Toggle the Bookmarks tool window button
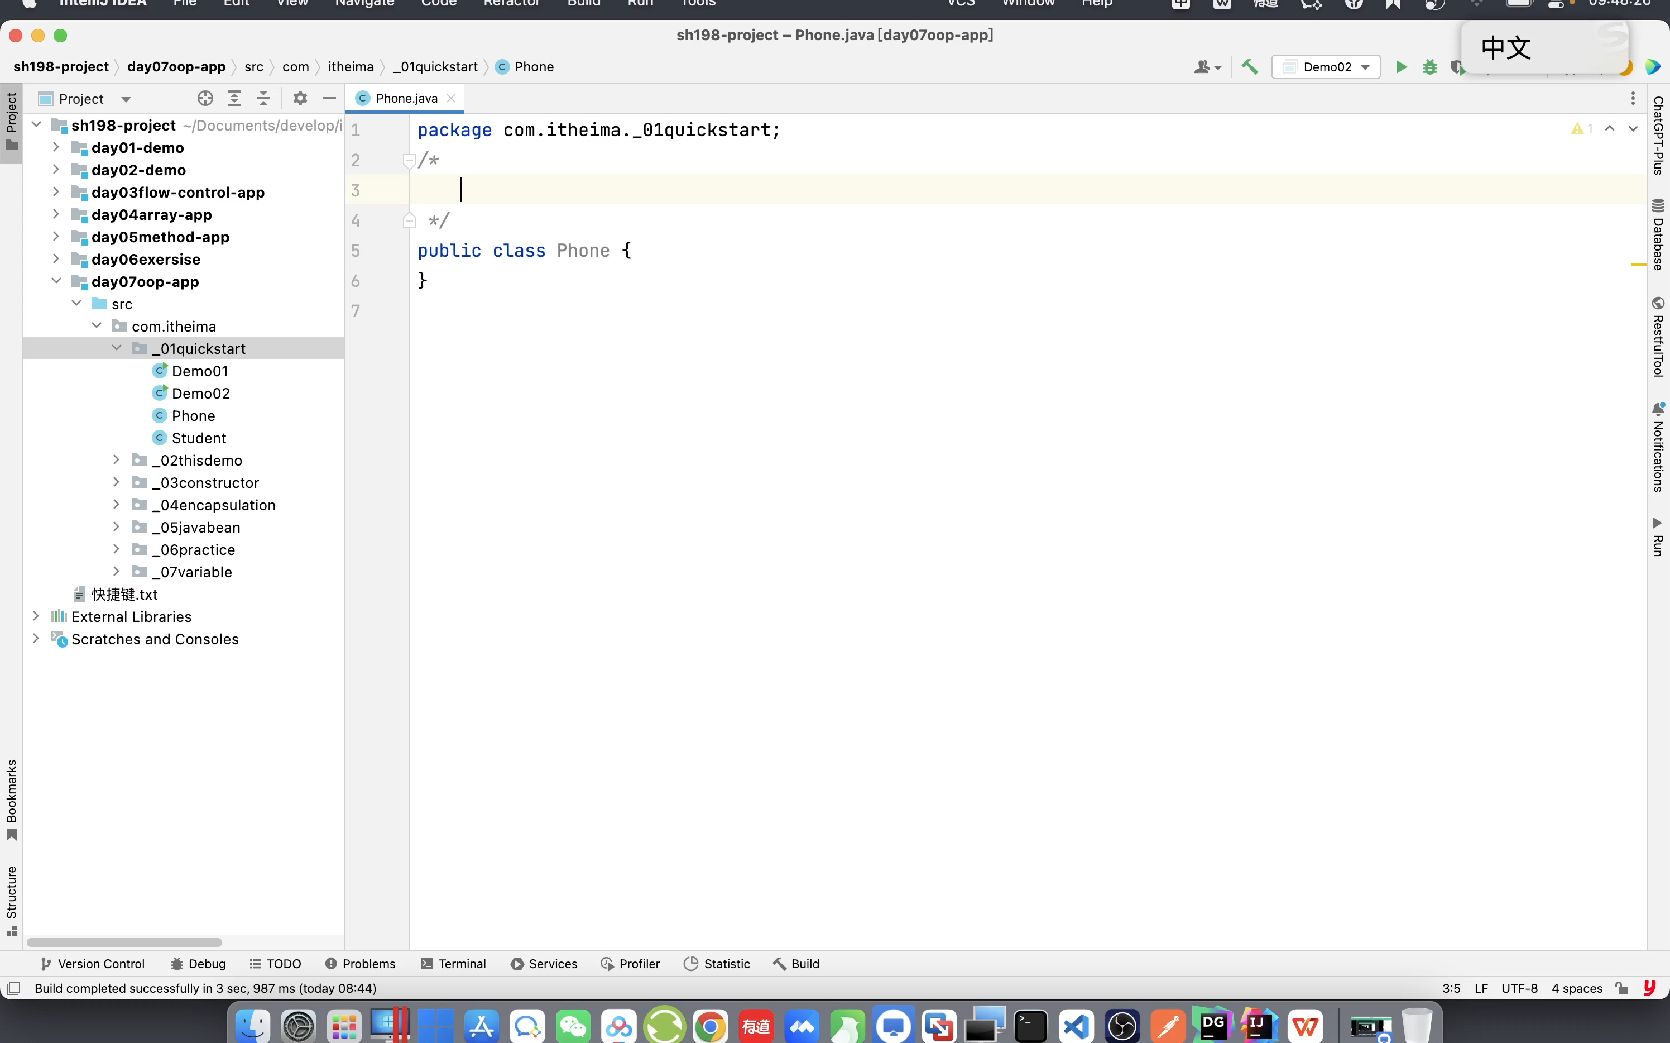Image resolution: width=1670 pixels, height=1043 pixels. (11, 800)
